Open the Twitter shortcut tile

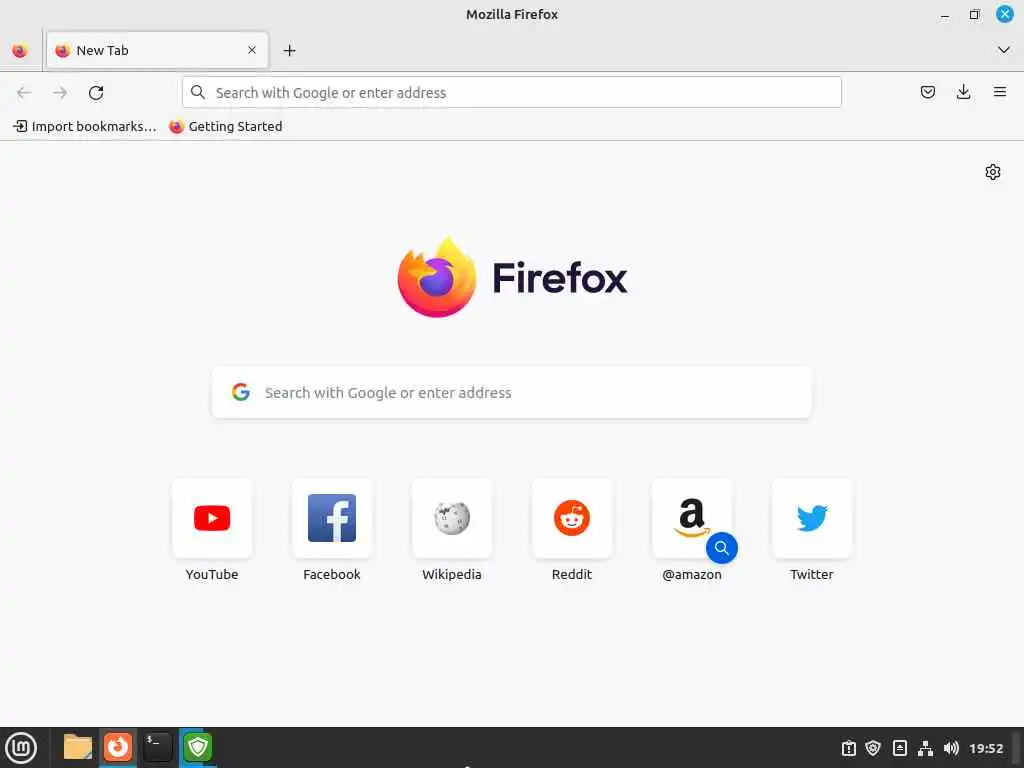pos(812,519)
